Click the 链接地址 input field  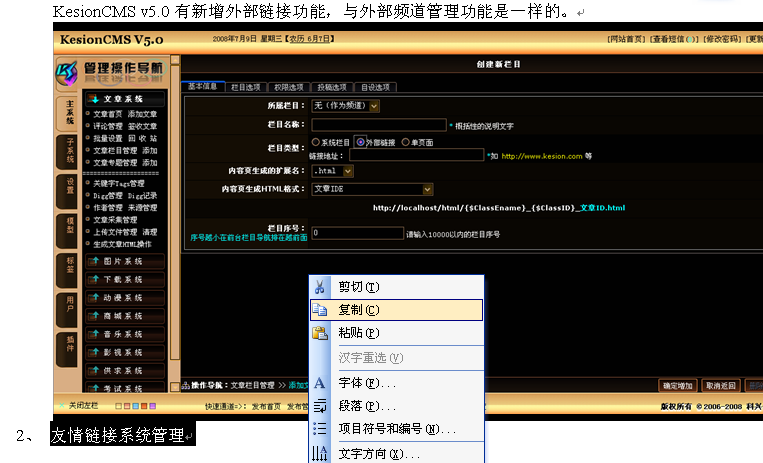pos(417,155)
